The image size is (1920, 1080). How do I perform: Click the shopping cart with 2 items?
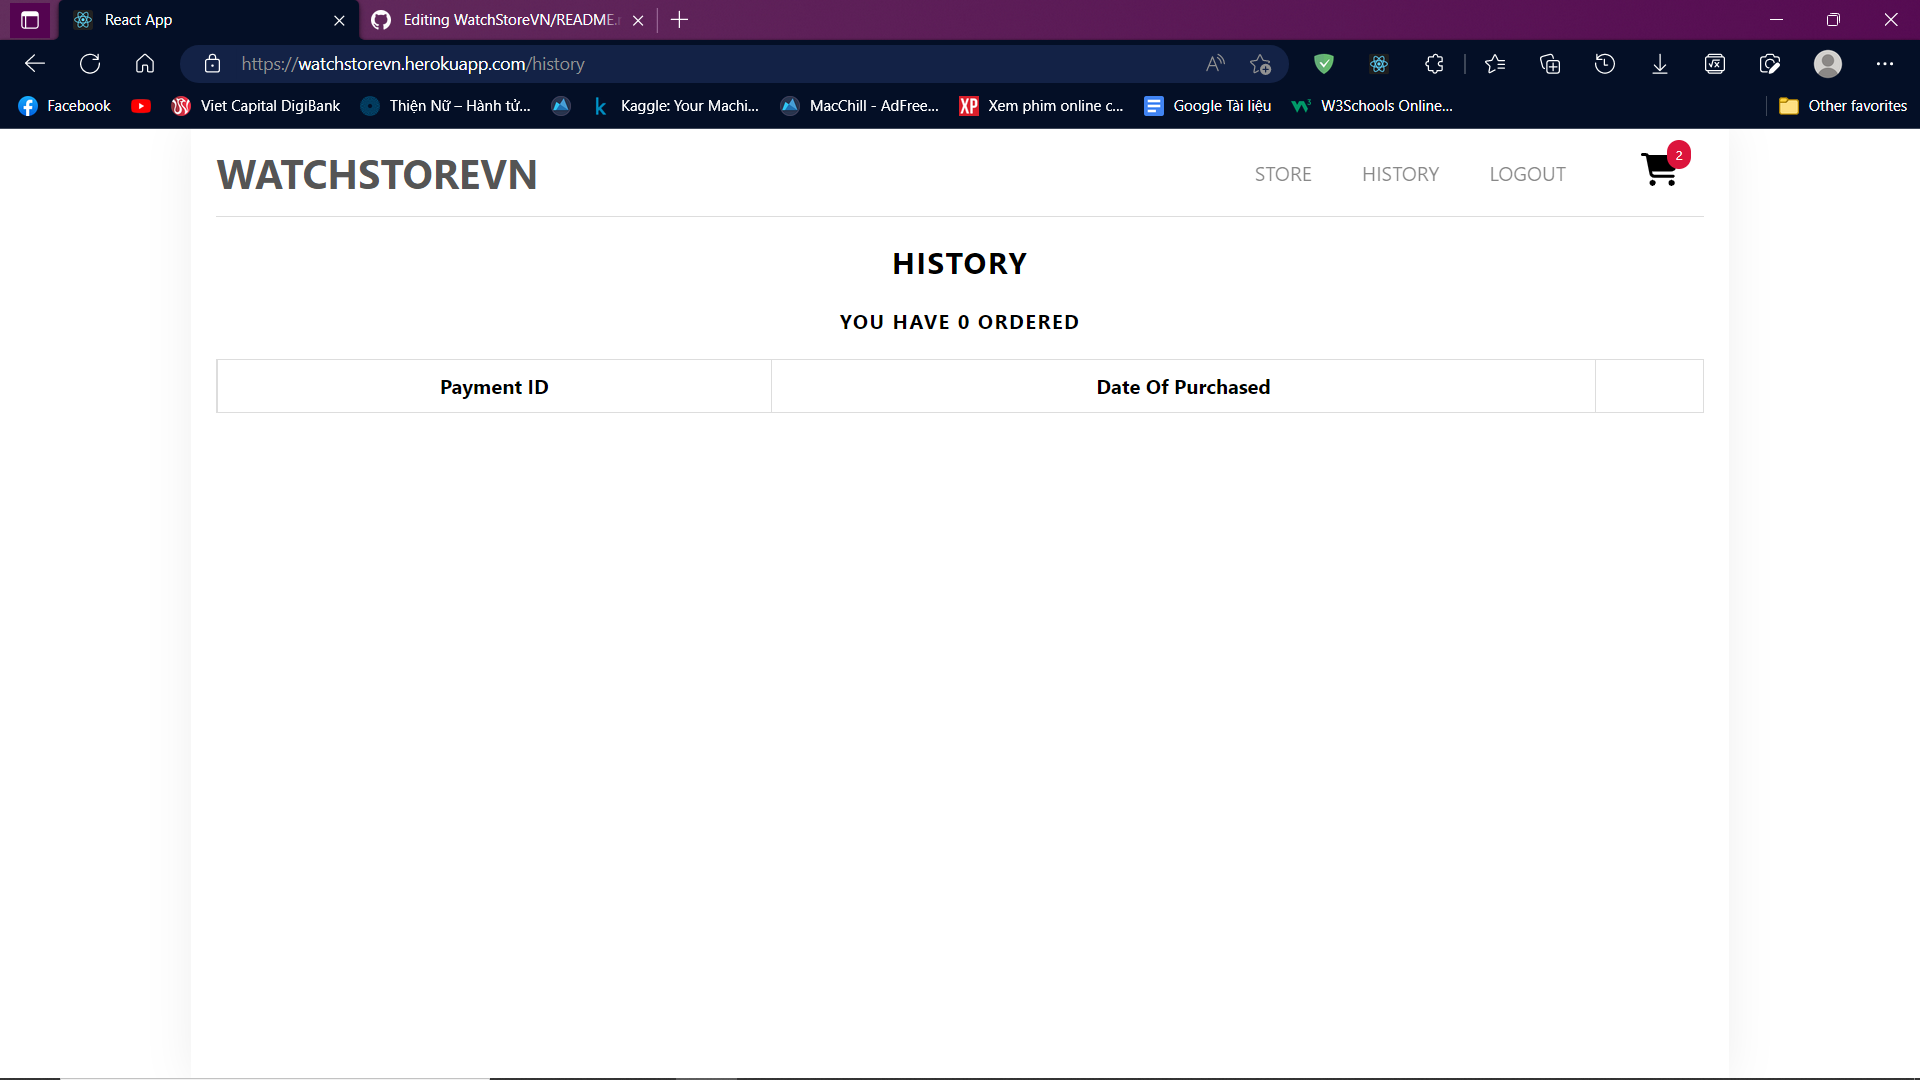point(1660,170)
